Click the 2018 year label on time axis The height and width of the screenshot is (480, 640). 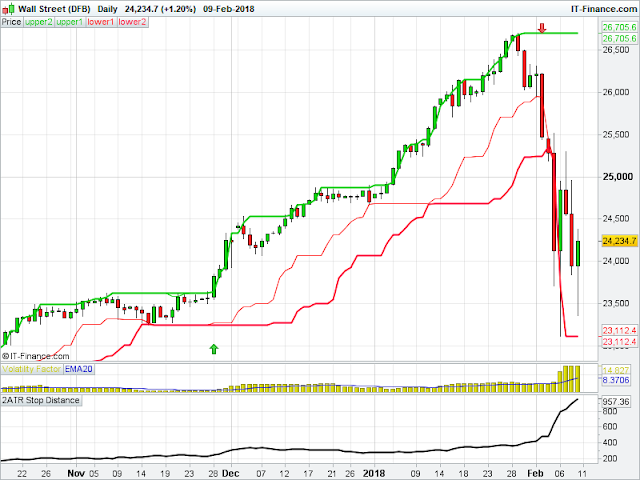[x=374, y=473]
